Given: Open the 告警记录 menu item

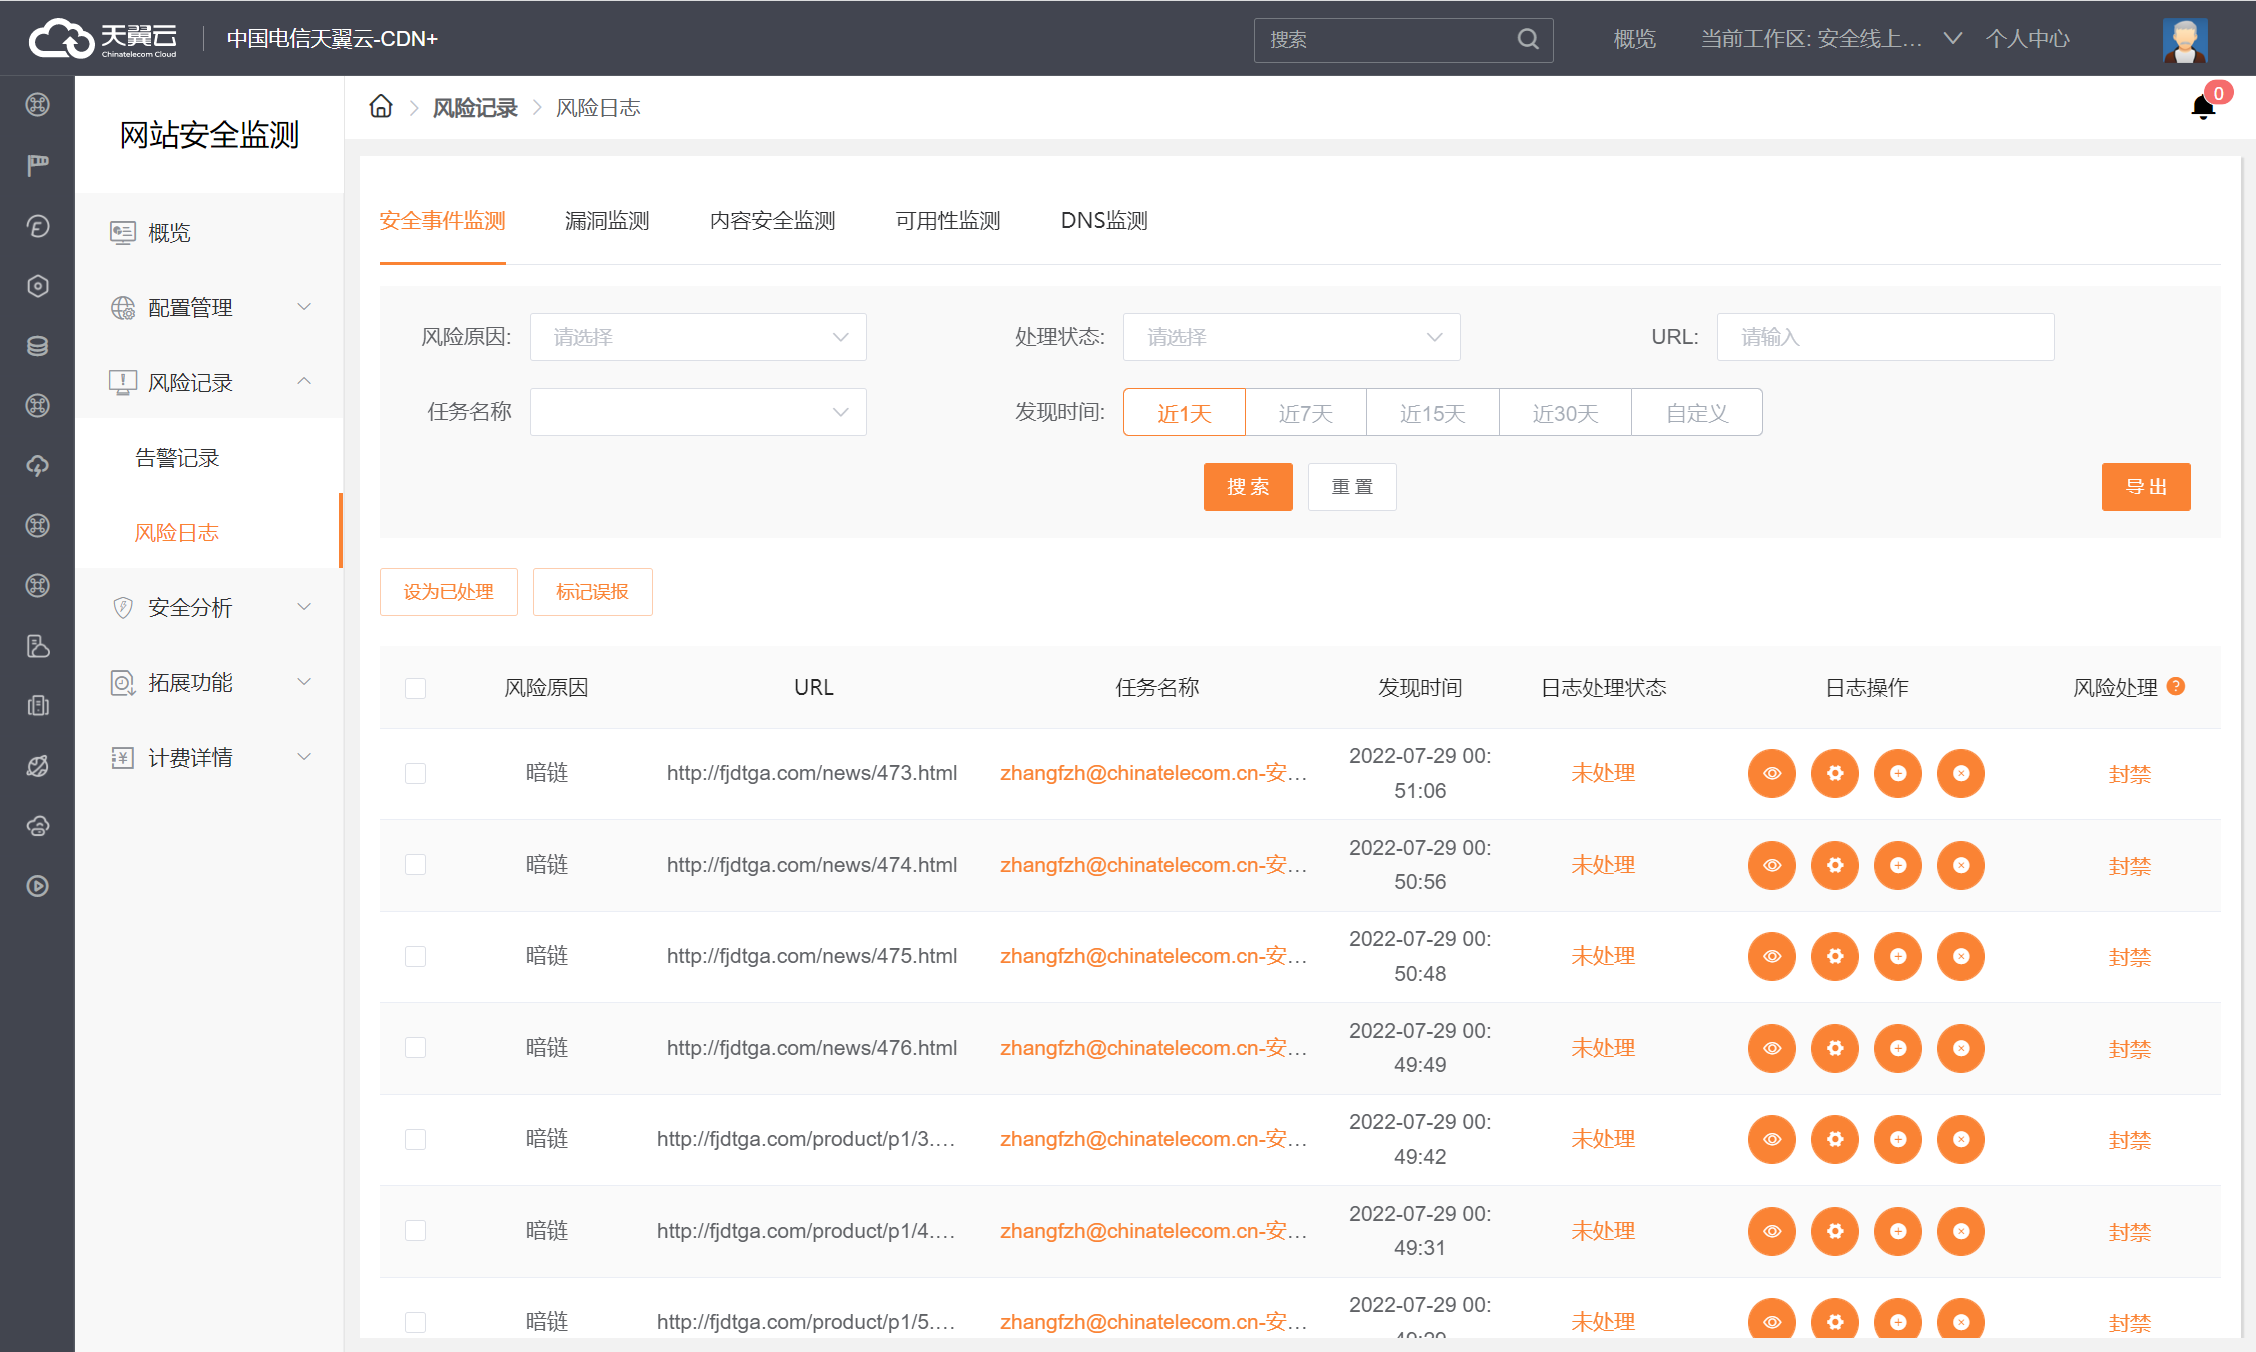Looking at the screenshot, I should [x=177, y=458].
